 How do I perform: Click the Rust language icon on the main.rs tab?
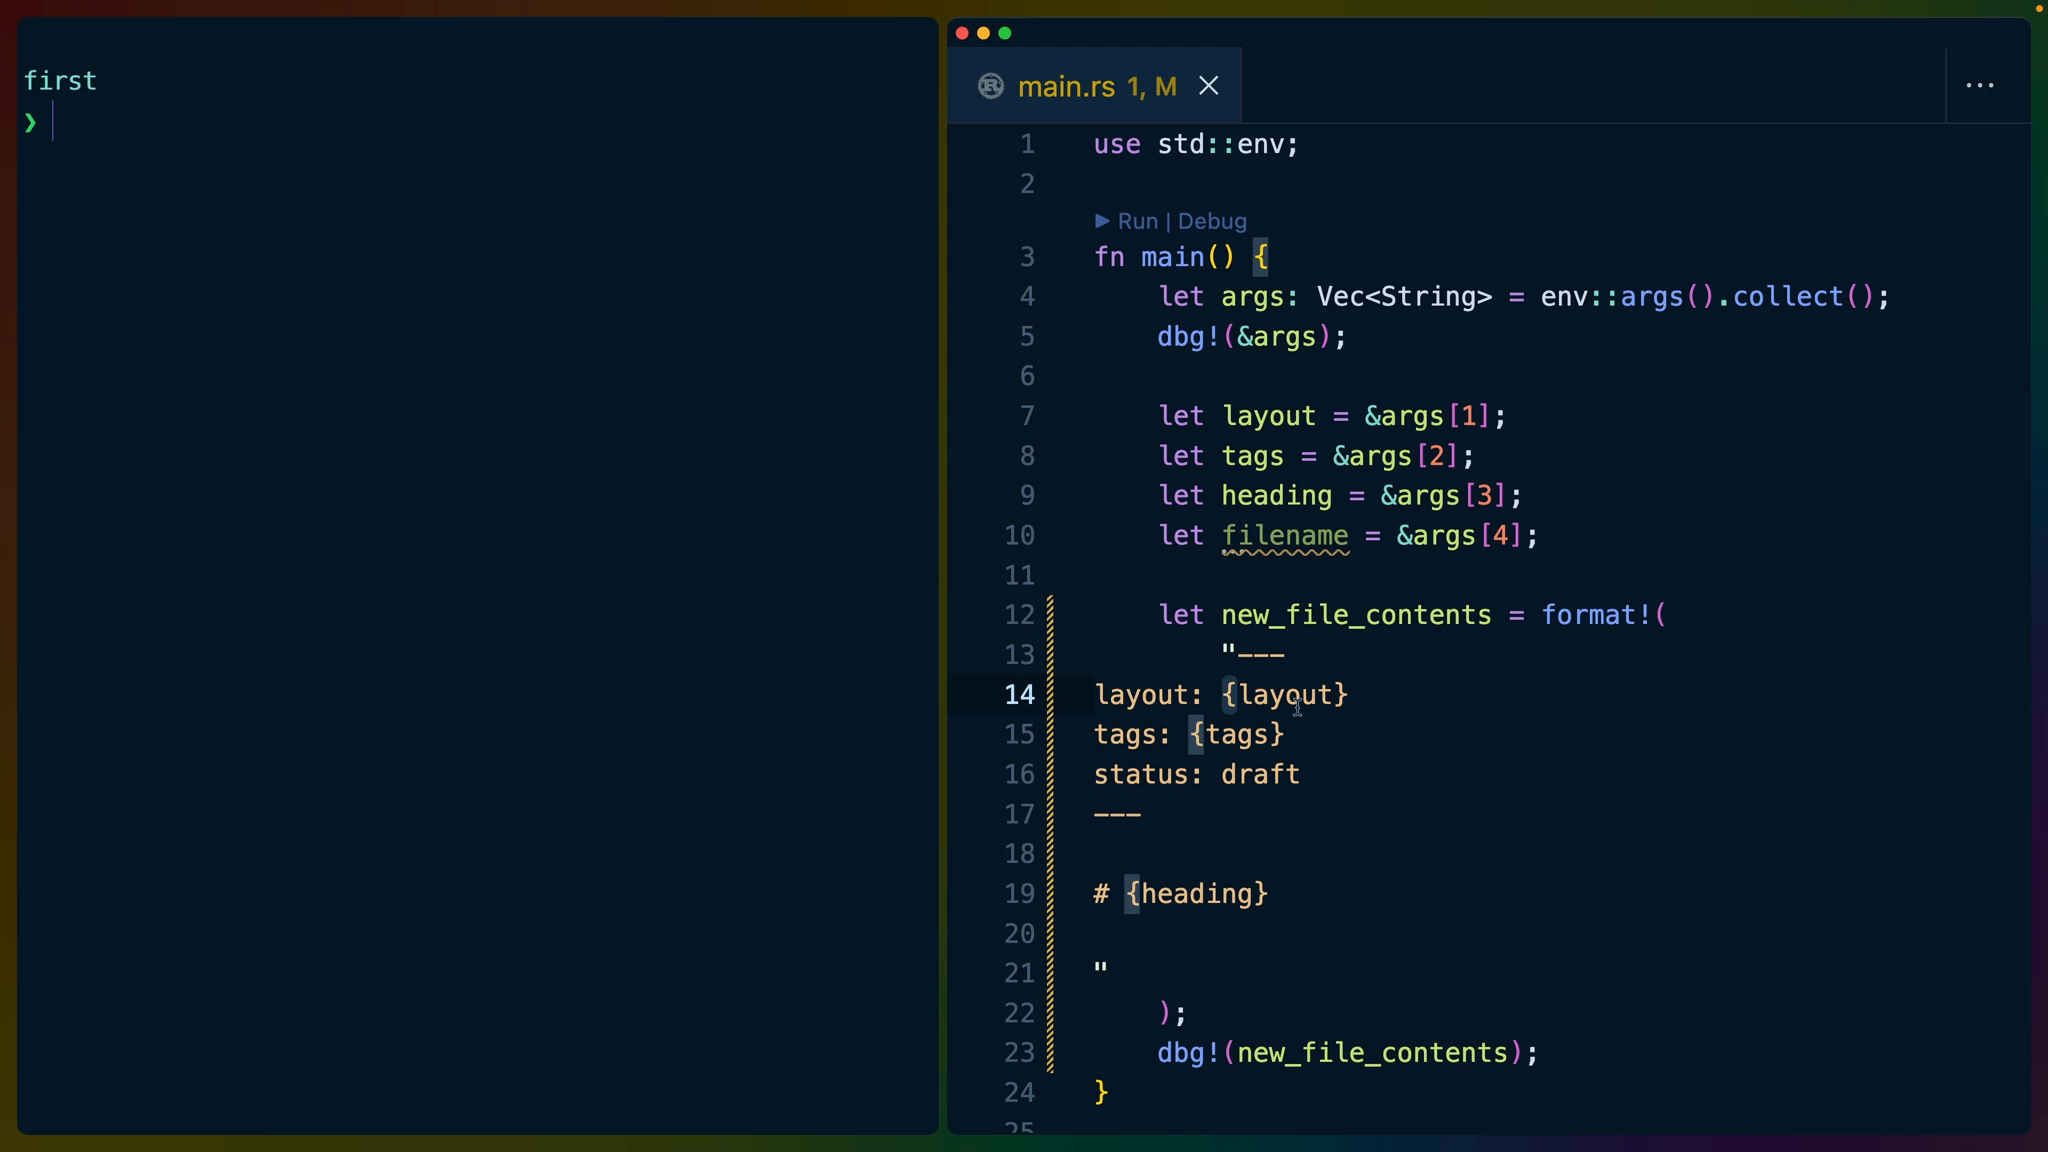point(990,86)
